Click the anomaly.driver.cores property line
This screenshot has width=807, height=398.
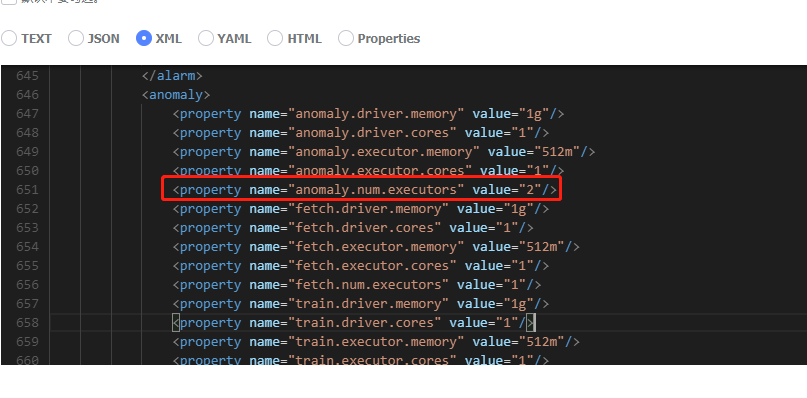point(361,133)
